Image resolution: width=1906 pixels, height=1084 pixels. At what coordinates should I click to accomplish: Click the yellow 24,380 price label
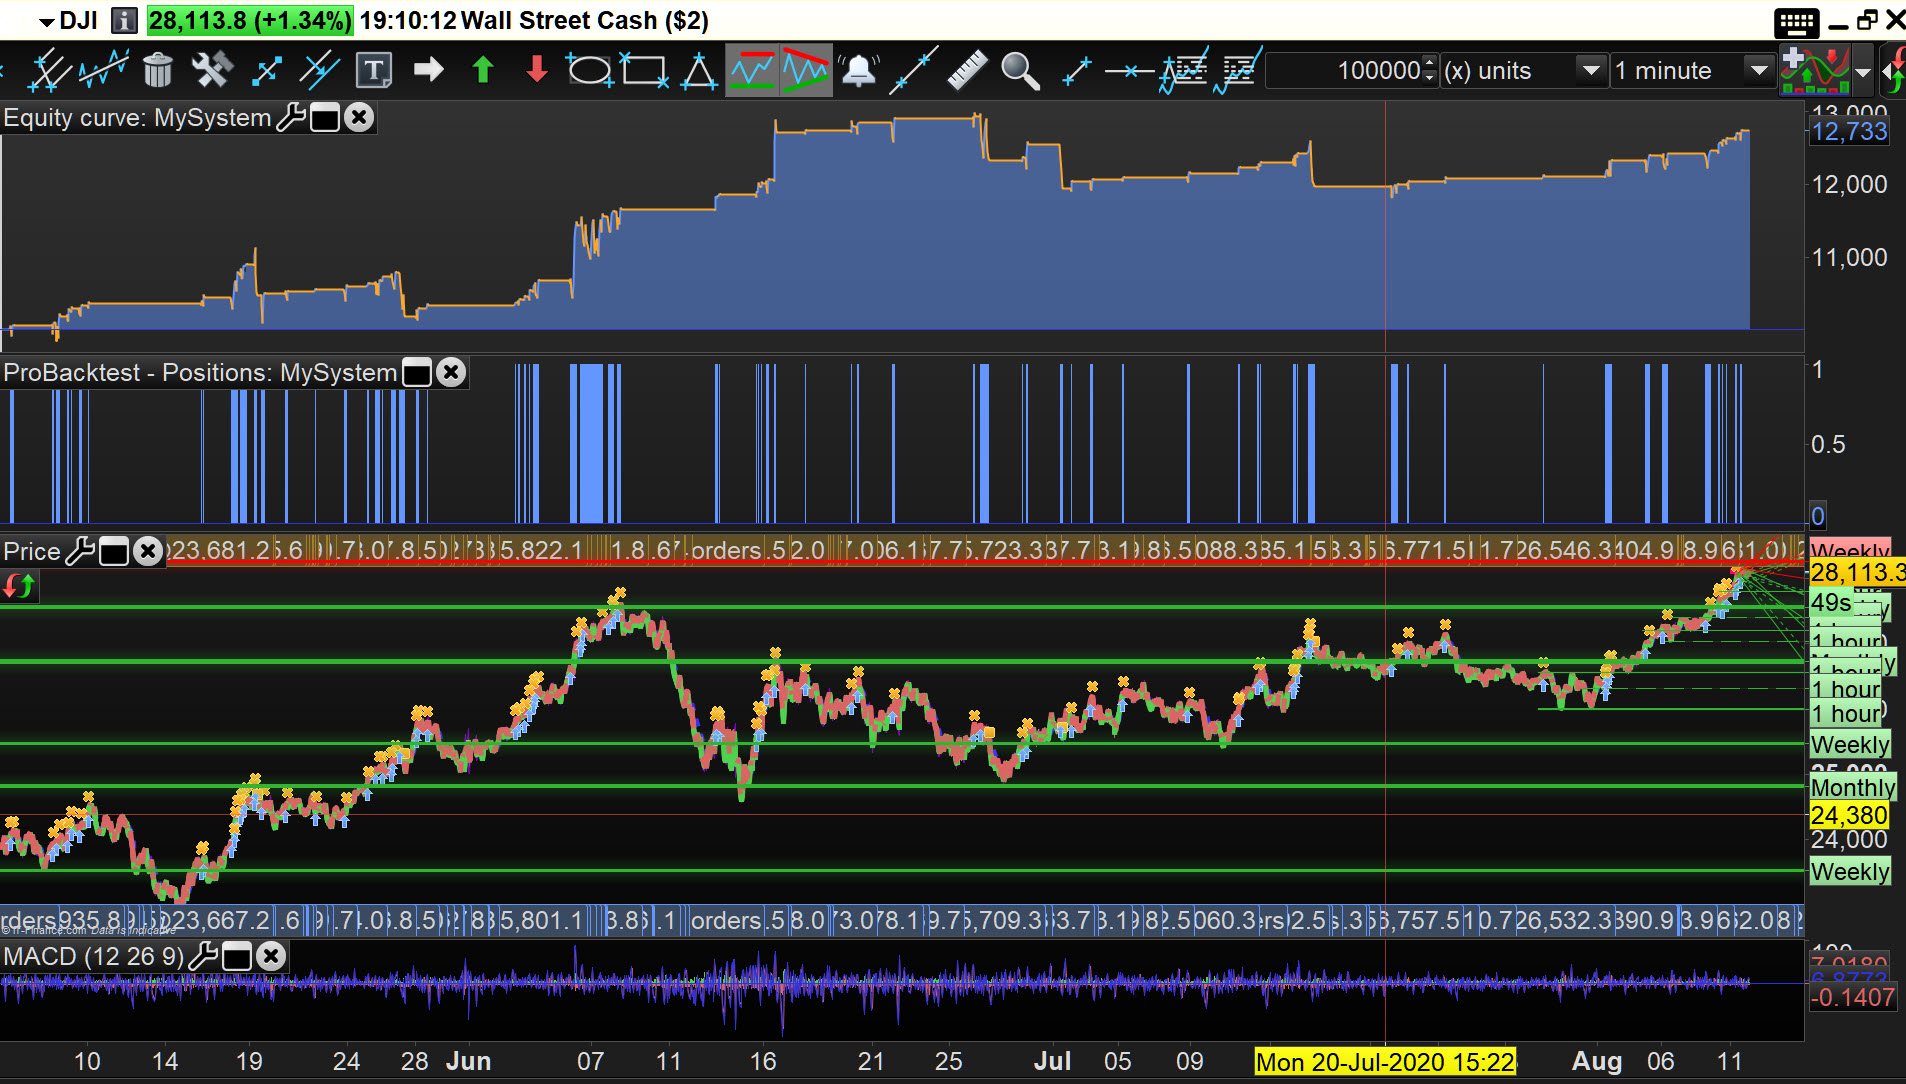(x=1849, y=816)
